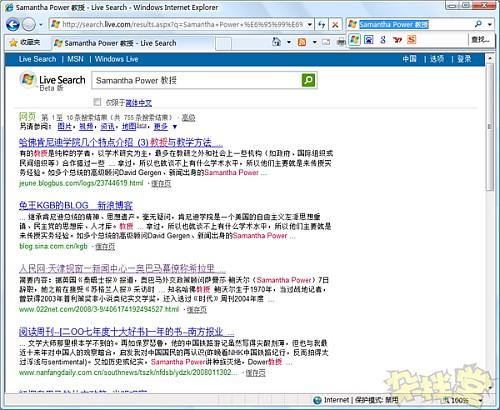Open cached page for nanfangdaily.com.cn result

click(x=255, y=373)
